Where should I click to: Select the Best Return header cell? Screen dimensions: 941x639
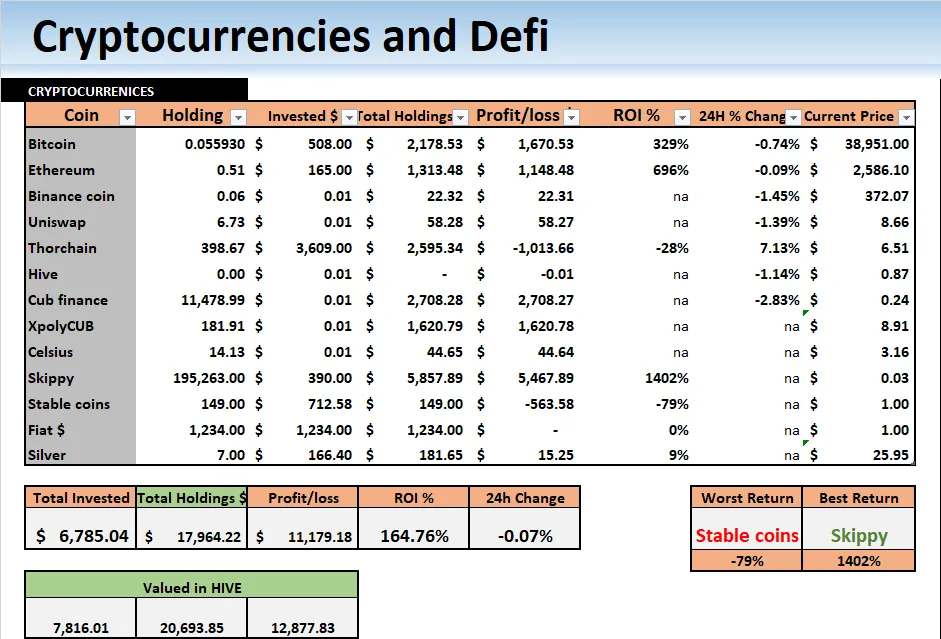click(859, 498)
